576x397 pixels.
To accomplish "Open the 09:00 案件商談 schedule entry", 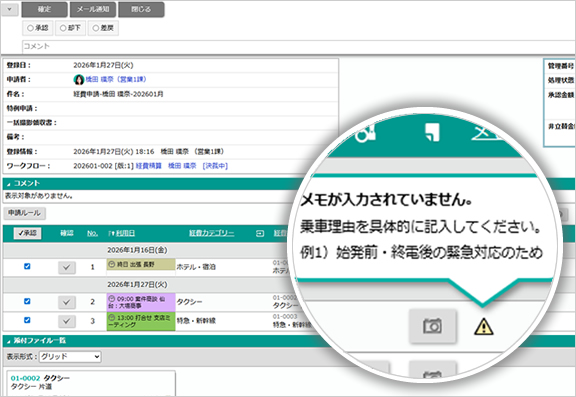I will click(141, 302).
